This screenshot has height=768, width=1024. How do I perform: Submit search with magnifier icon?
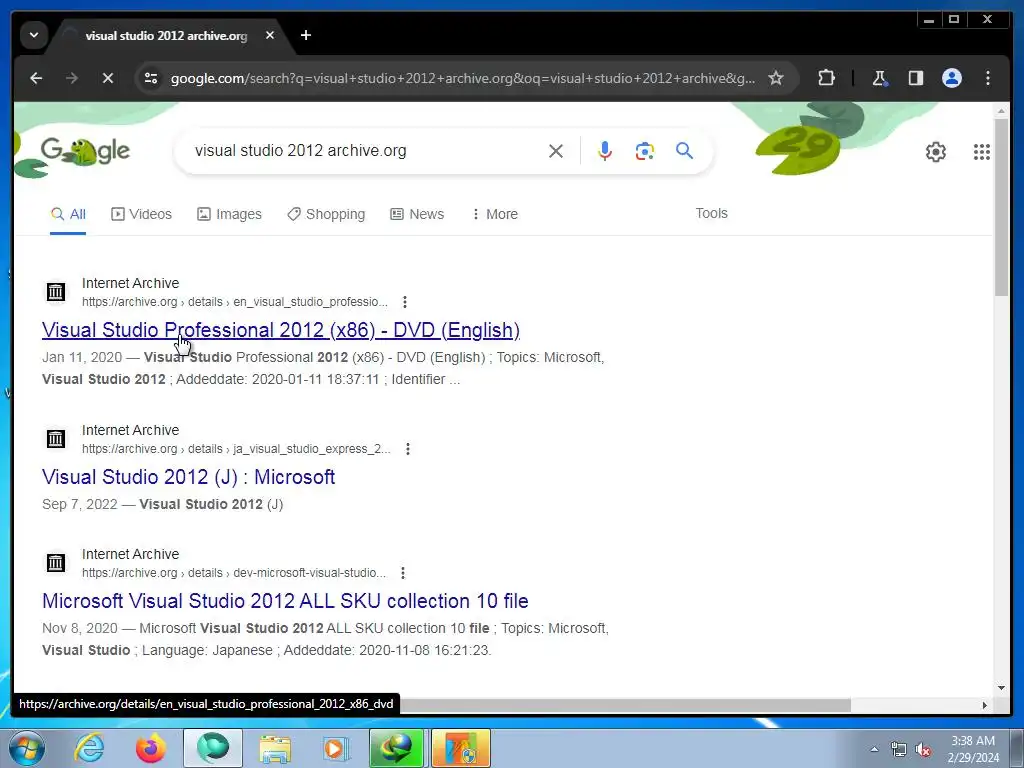[684, 151]
